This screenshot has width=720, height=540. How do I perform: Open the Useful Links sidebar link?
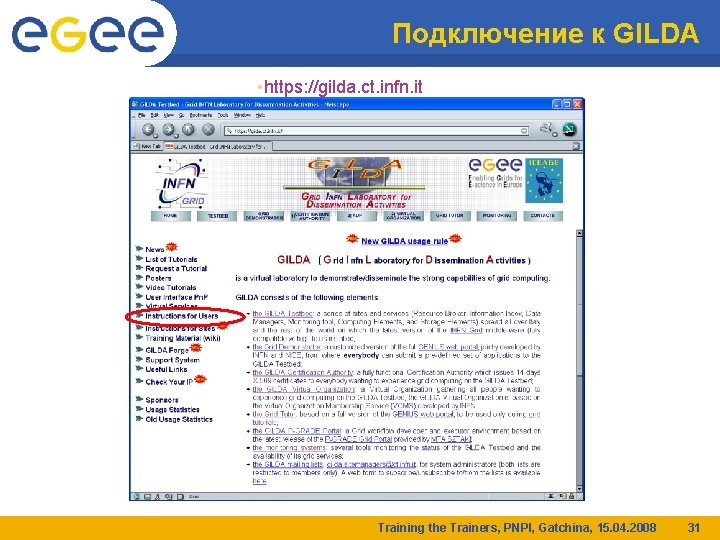[x=166, y=370]
